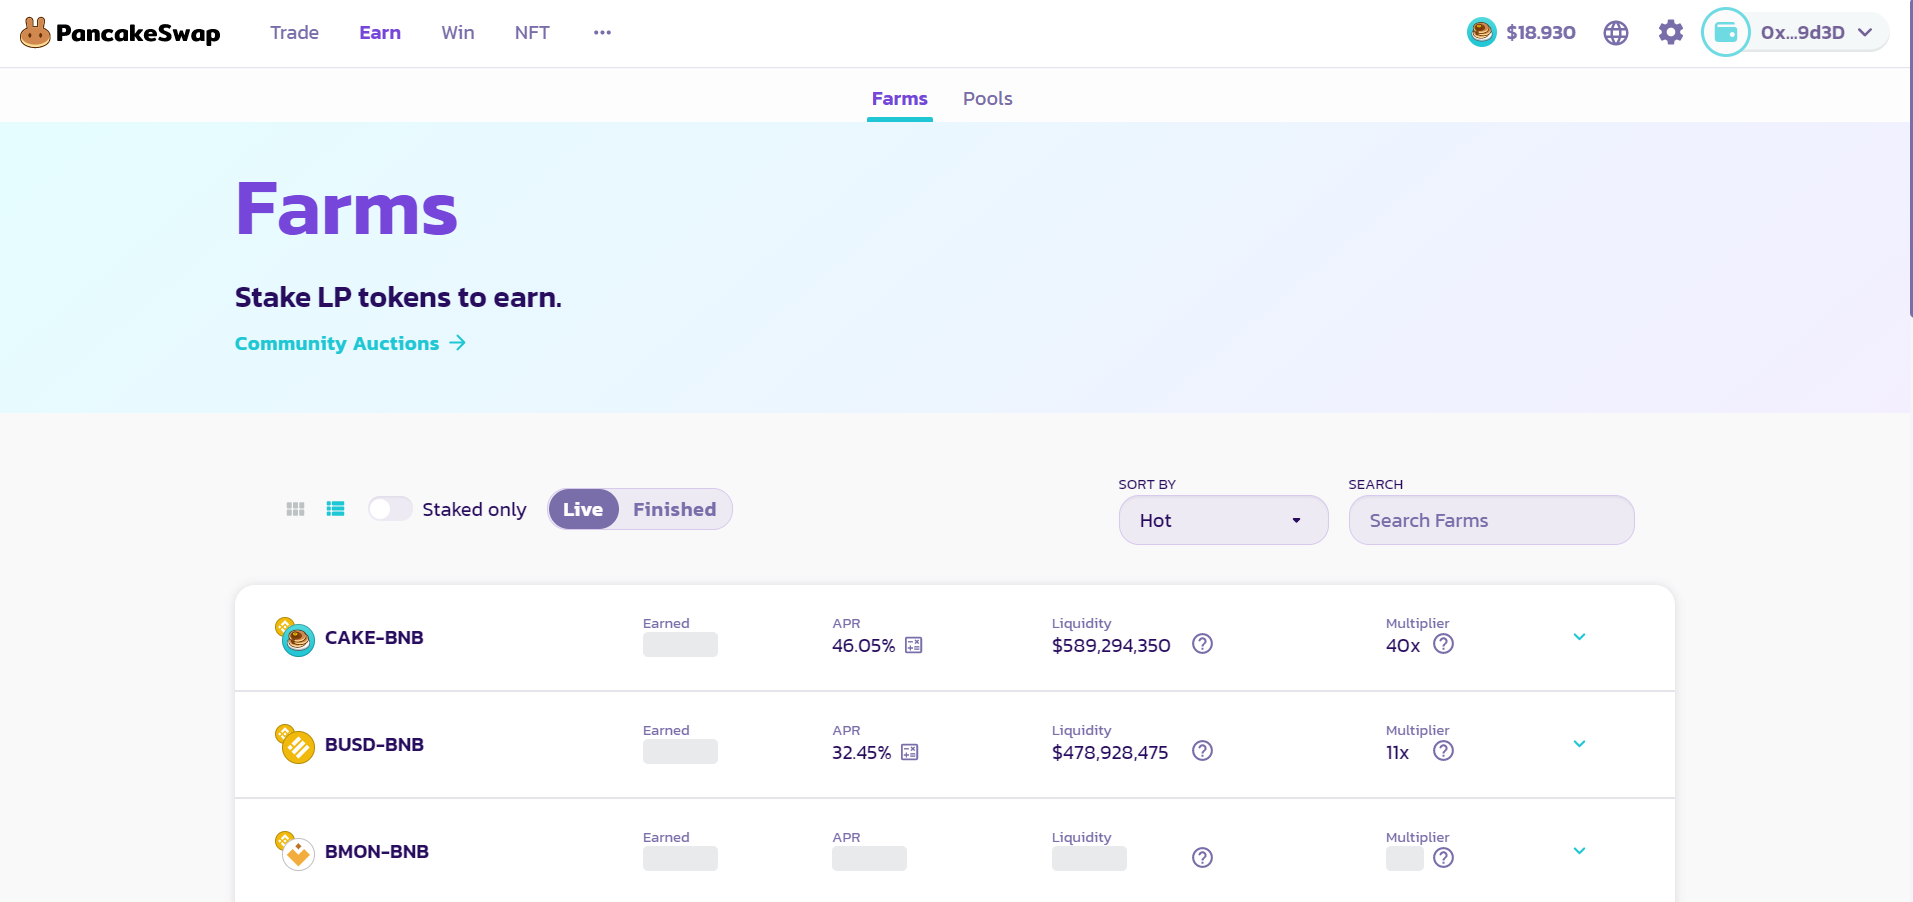
Task: Click the 46.05% APR value
Action: (x=863, y=646)
